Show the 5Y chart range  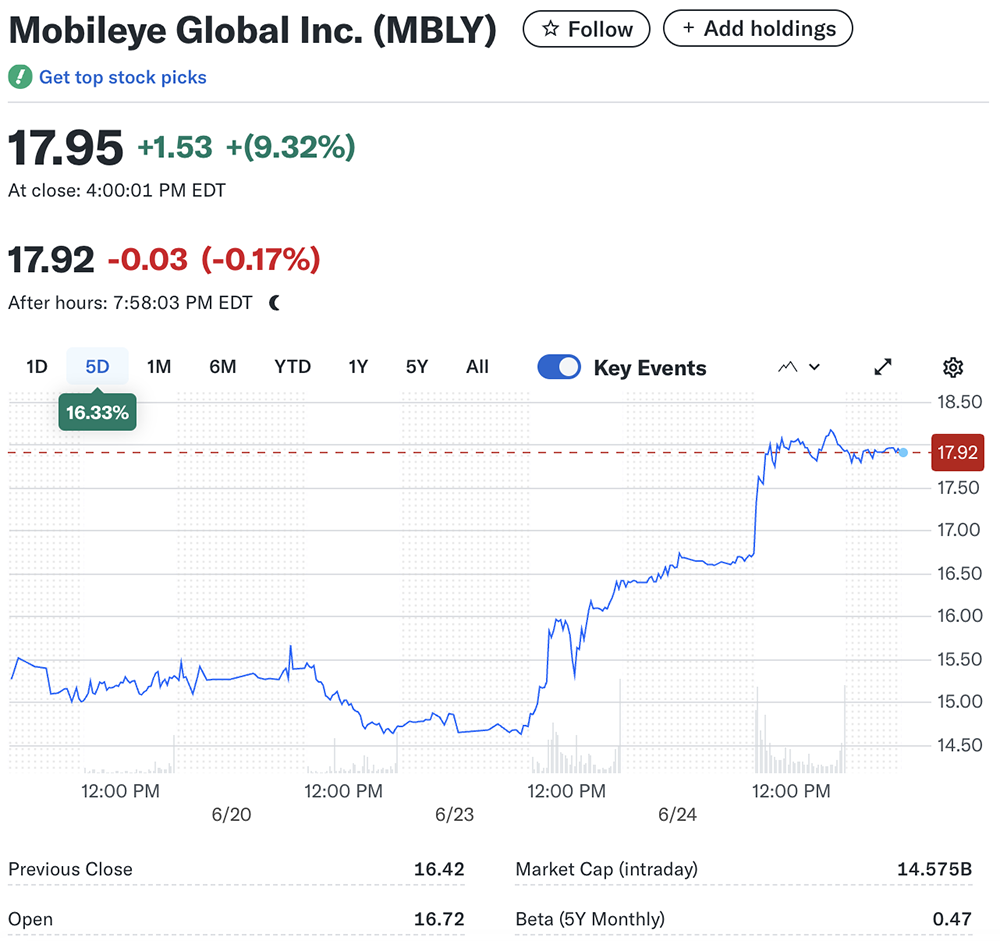417,367
